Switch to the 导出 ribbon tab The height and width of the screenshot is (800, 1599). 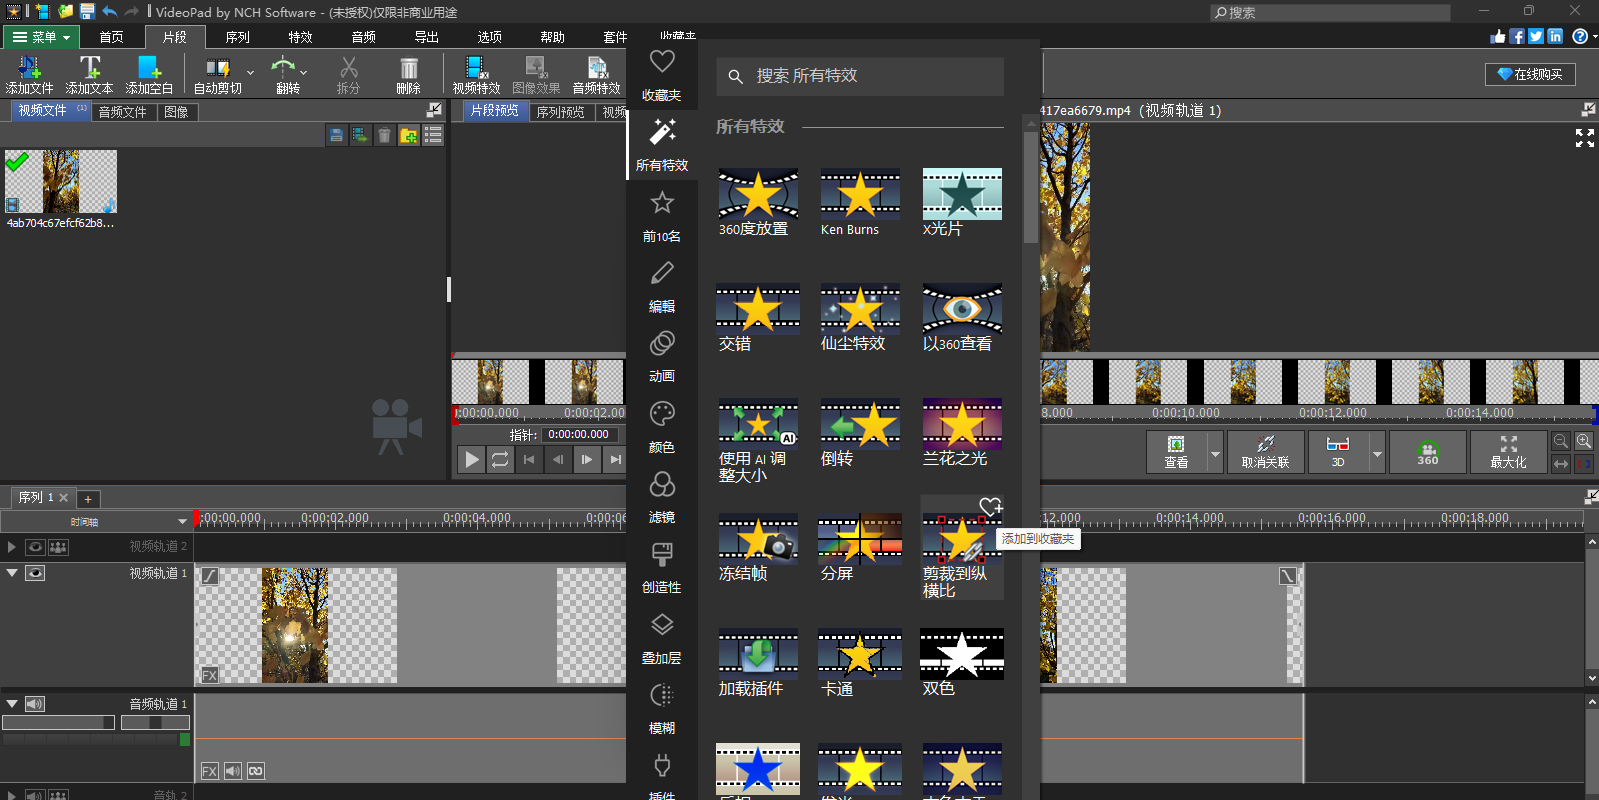(x=426, y=37)
